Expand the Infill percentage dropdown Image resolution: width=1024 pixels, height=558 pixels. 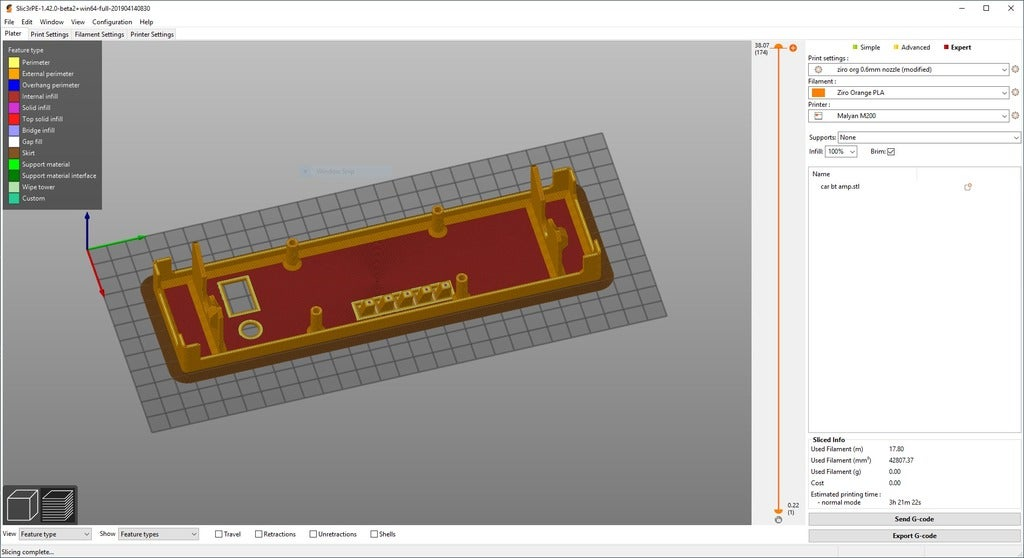[841, 152]
